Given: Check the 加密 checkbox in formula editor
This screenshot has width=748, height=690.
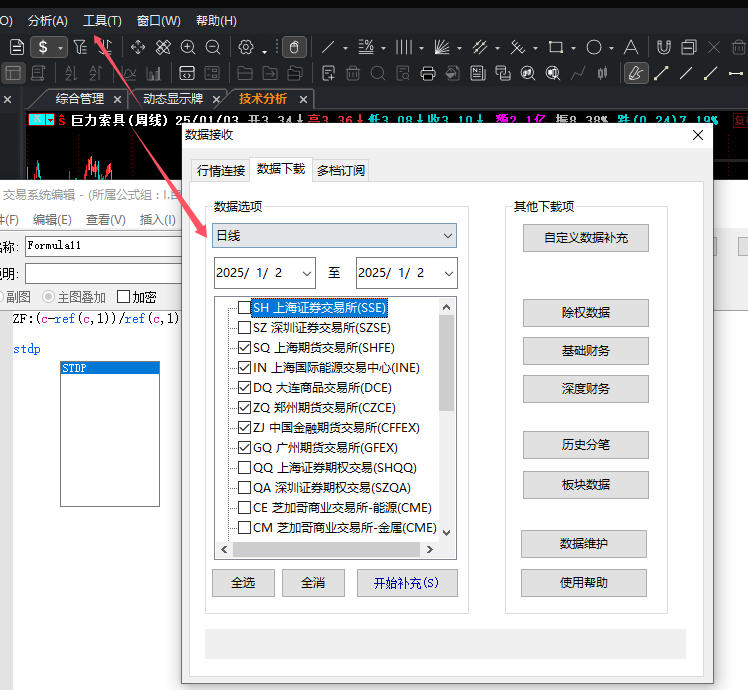Looking at the screenshot, I should [x=124, y=297].
